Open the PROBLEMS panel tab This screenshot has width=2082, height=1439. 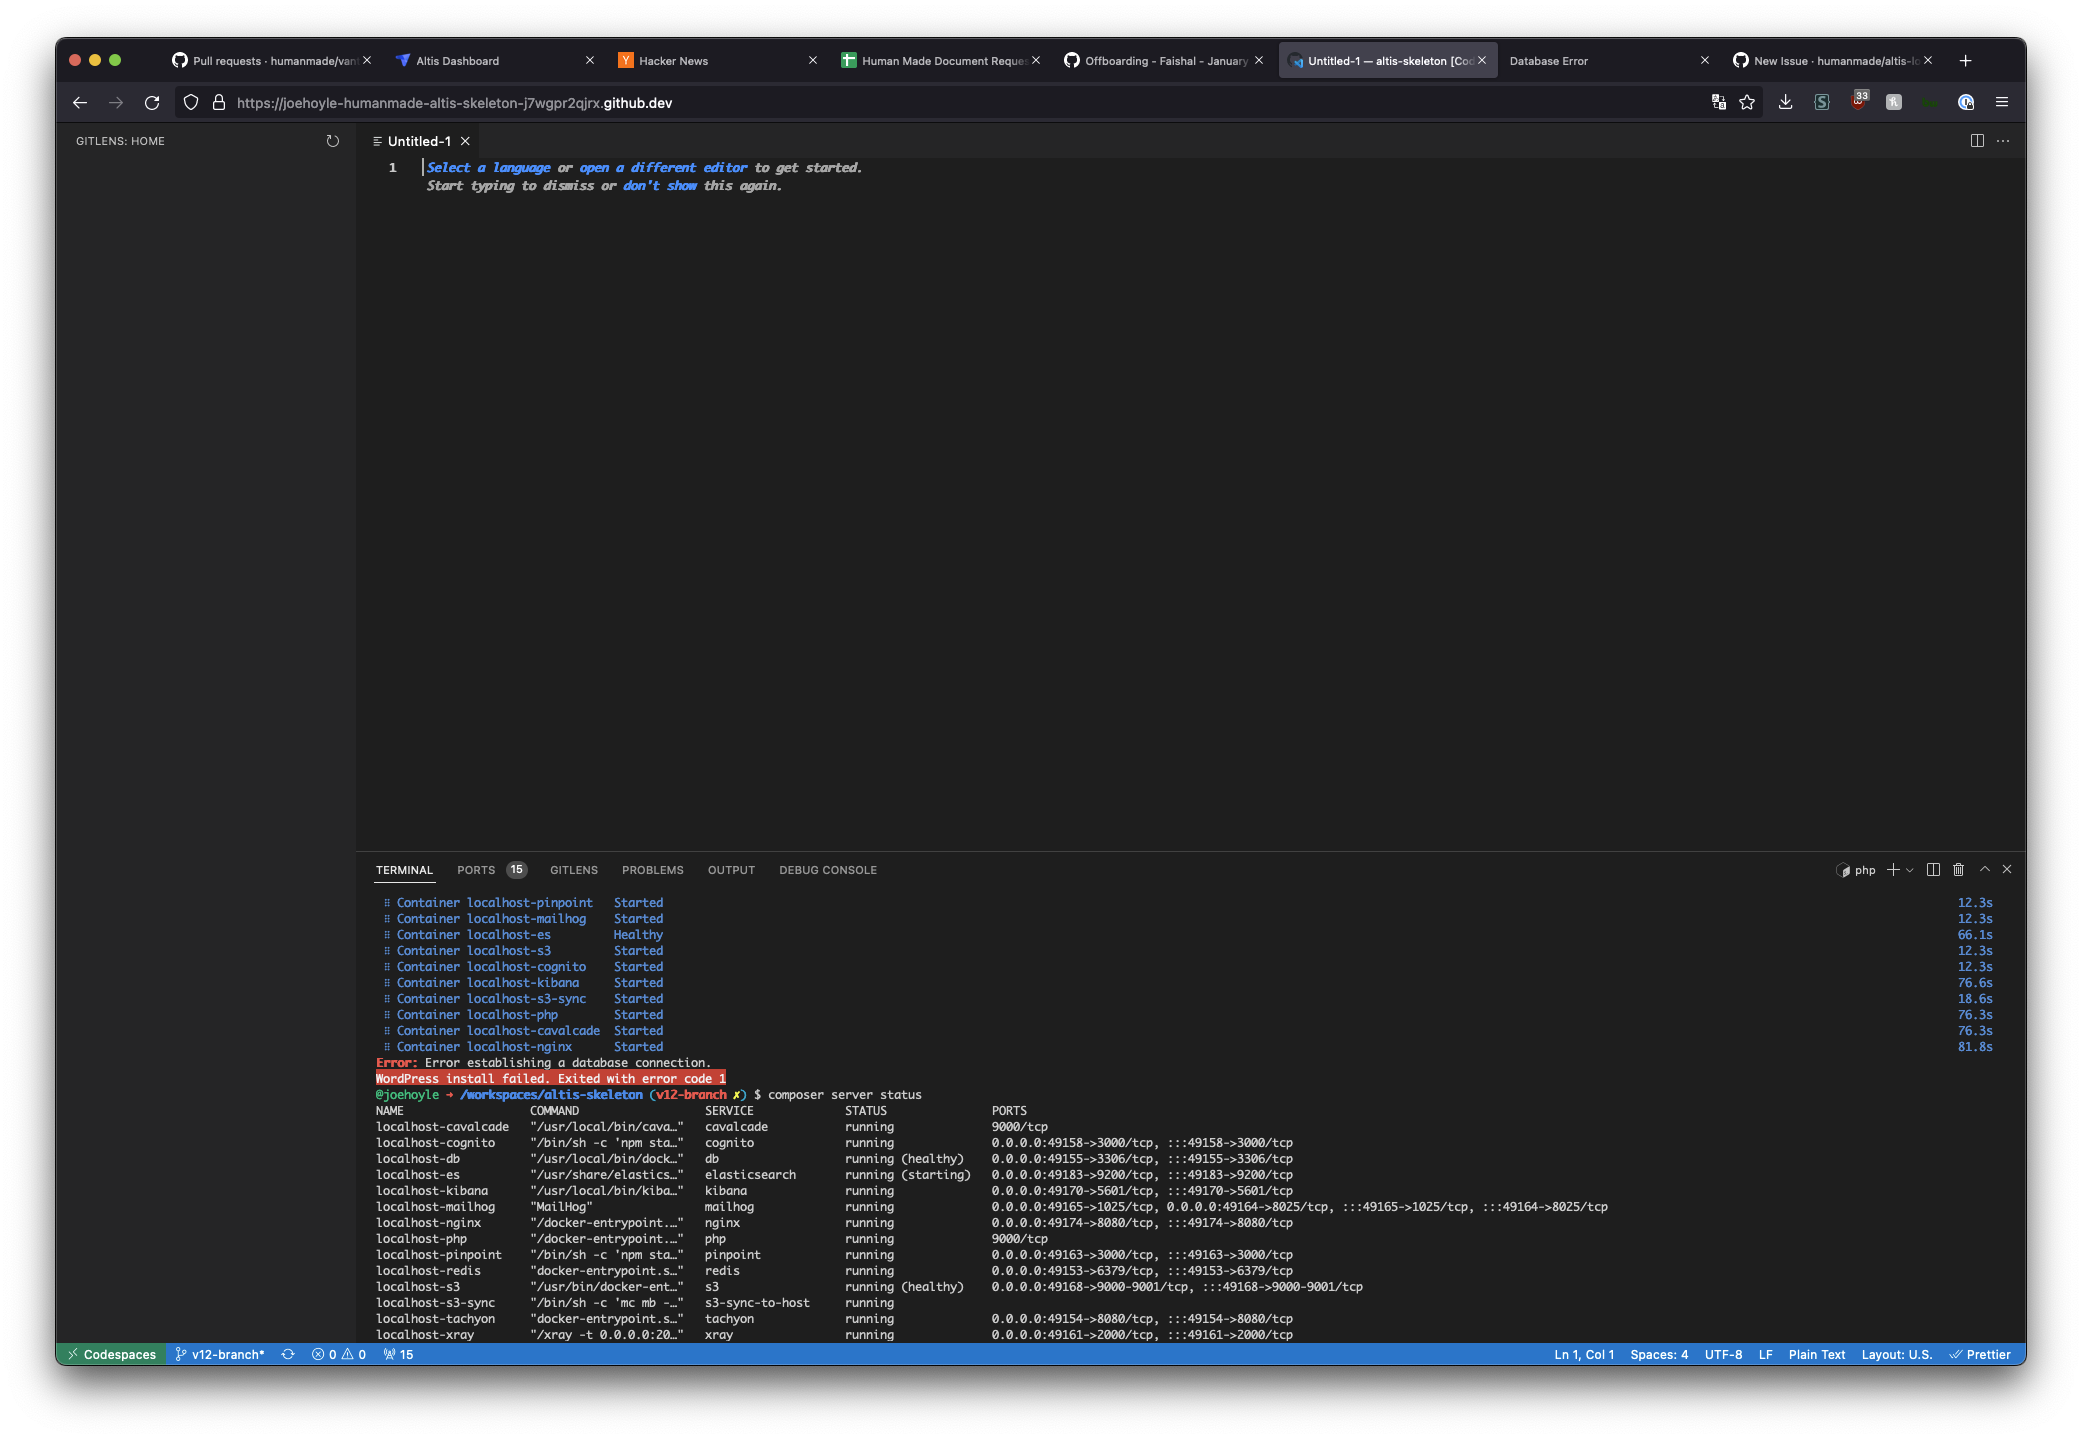(653, 870)
